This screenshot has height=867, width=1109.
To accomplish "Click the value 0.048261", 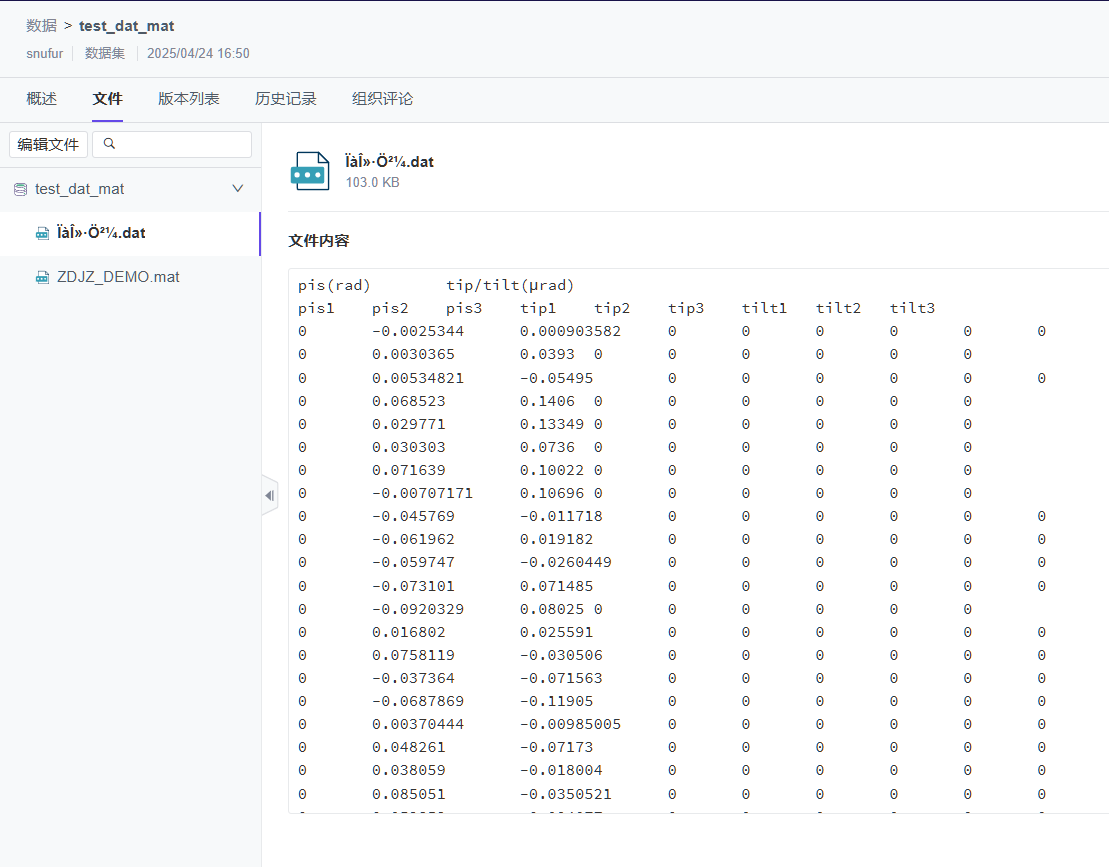I will [409, 747].
